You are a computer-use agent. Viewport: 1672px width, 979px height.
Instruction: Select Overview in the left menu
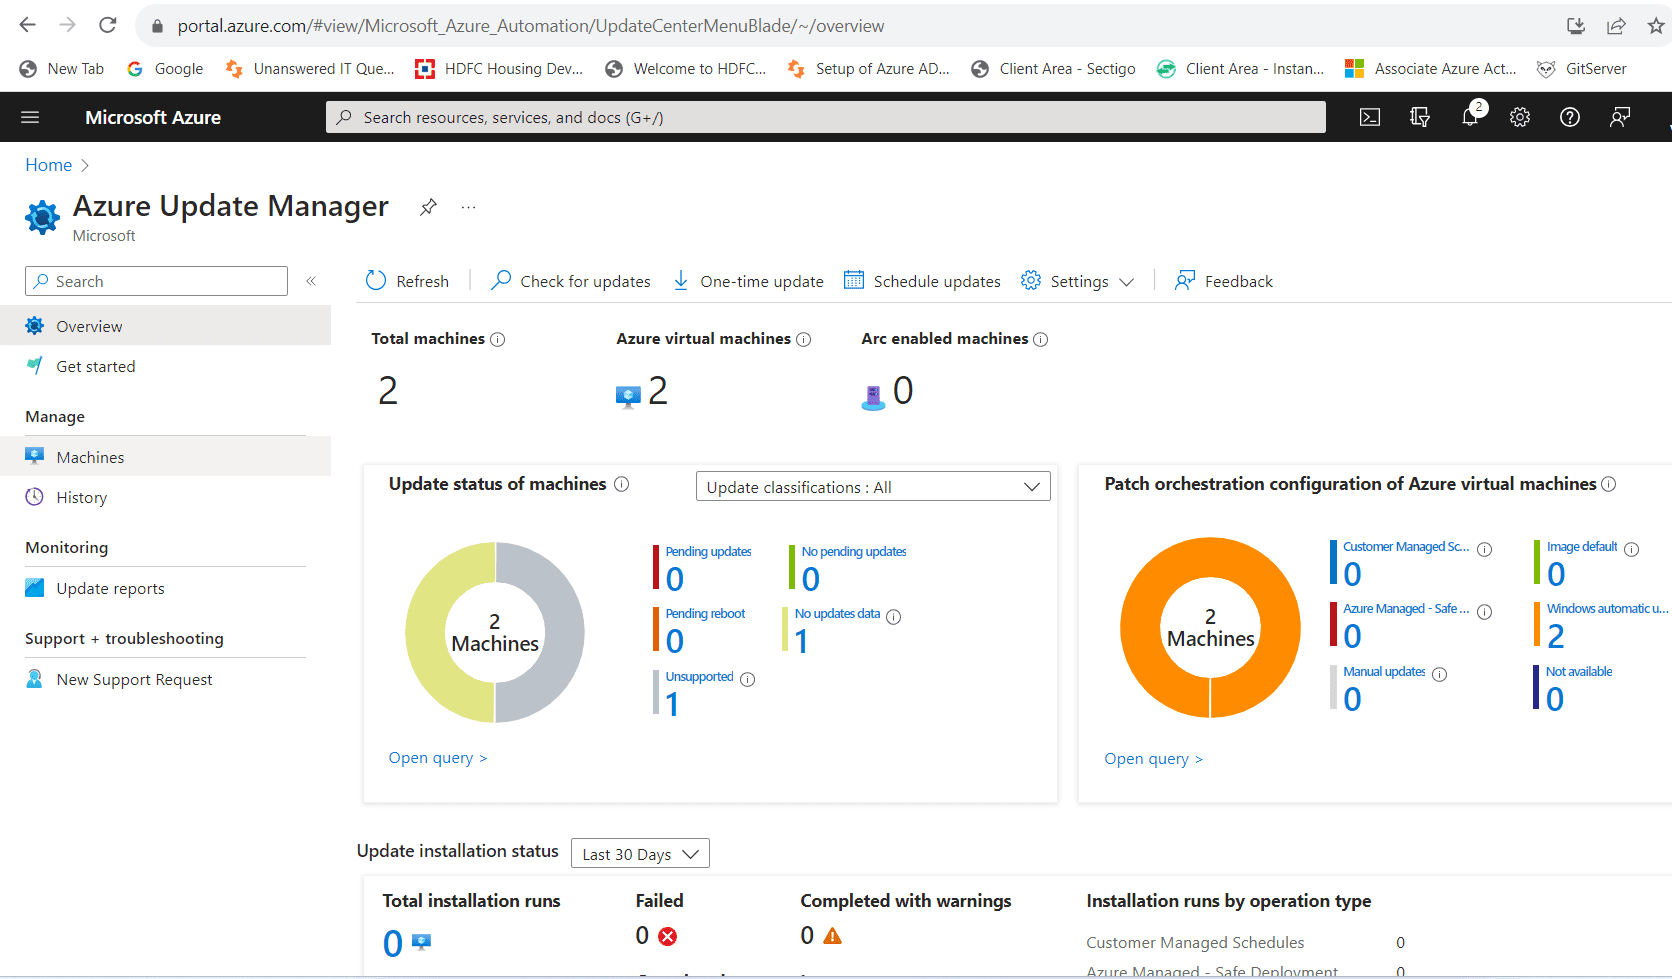click(165, 326)
